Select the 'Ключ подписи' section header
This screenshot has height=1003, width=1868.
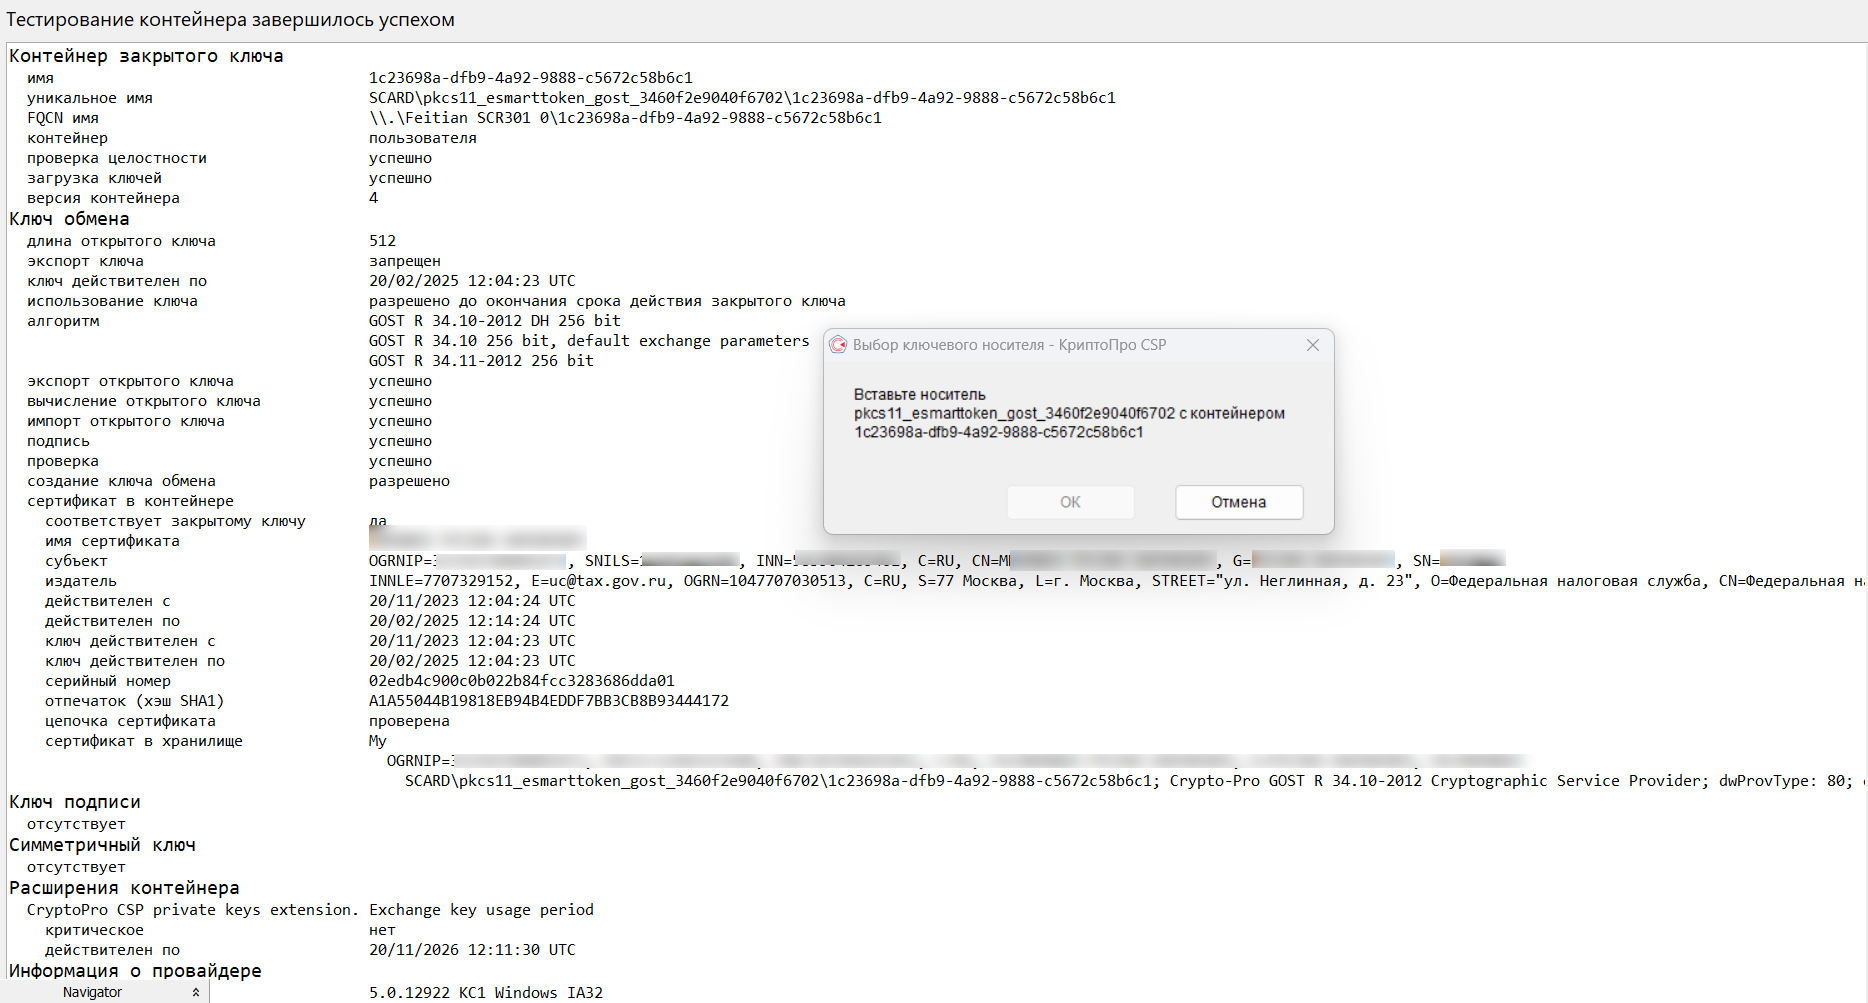75,802
